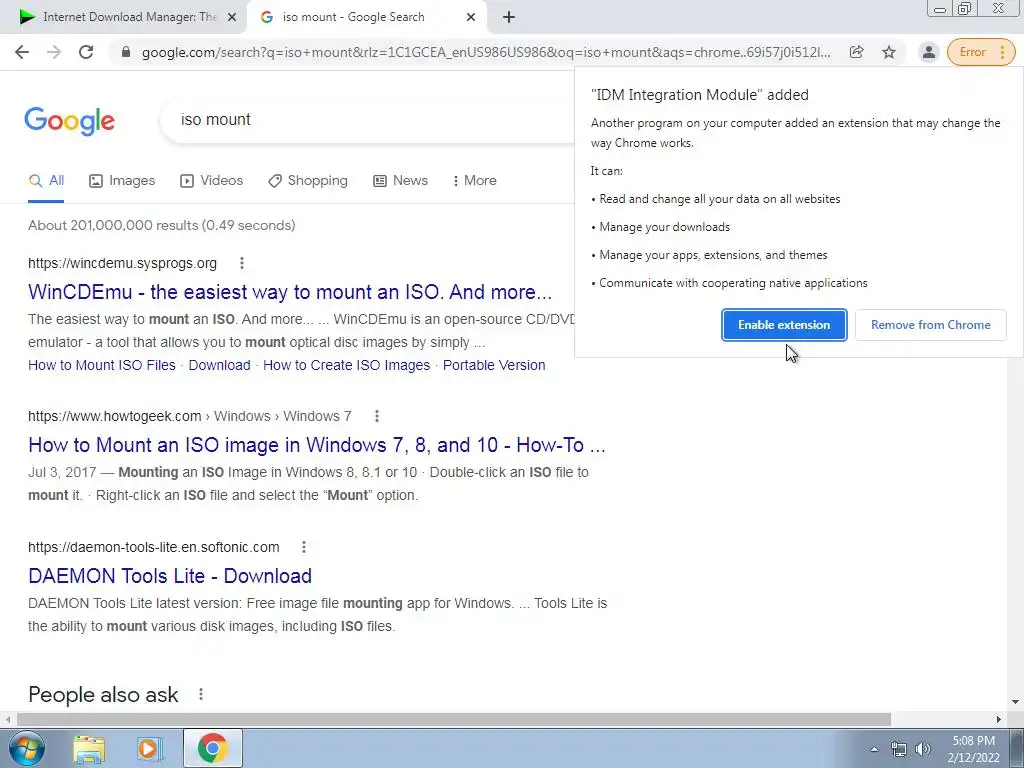Open People also ask options menu
Image resolution: width=1024 pixels, height=768 pixels.
pyautogui.click(x=201, y=694)
